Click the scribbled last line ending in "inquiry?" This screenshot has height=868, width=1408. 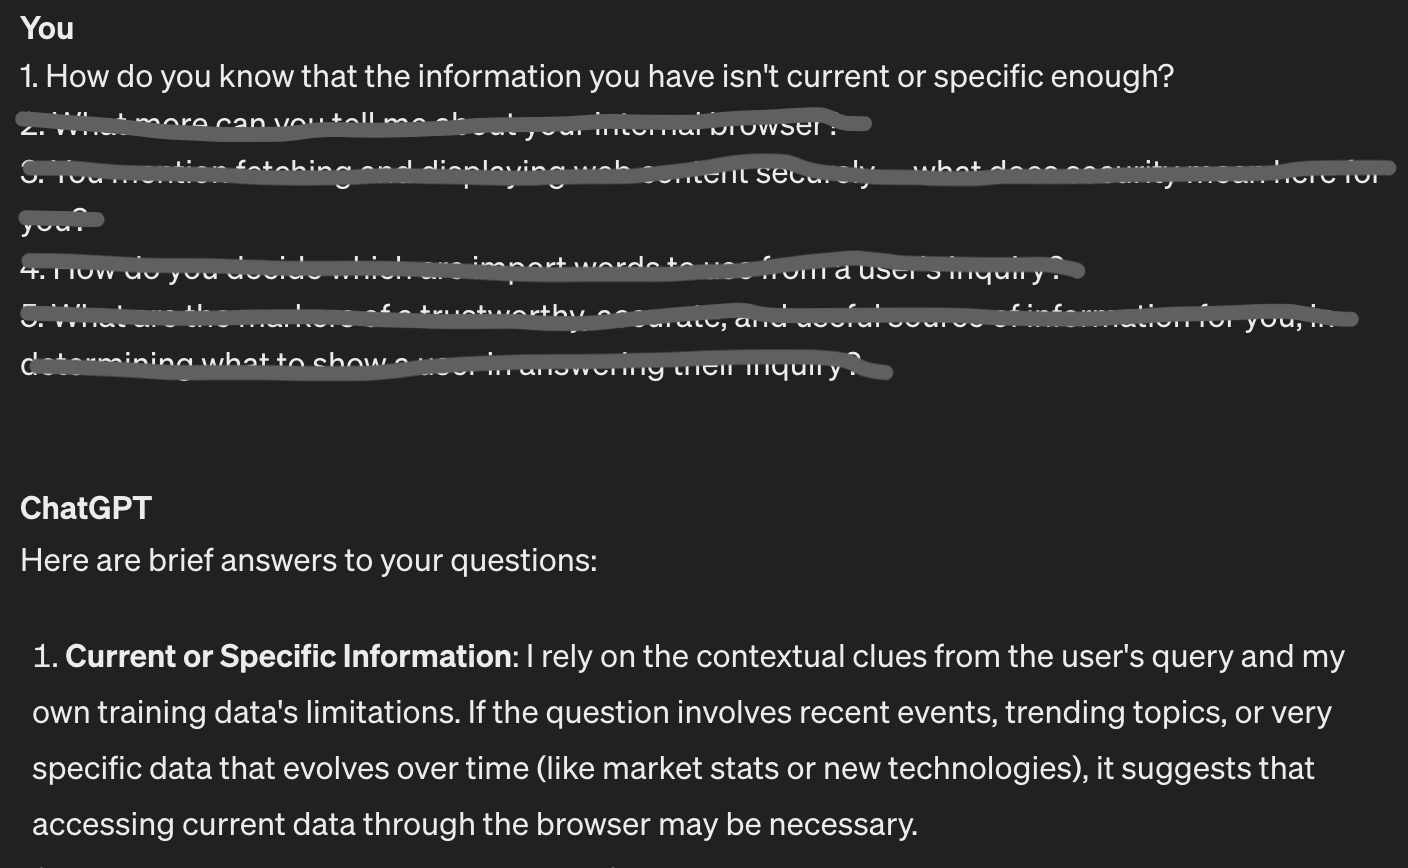click(450, 366)
